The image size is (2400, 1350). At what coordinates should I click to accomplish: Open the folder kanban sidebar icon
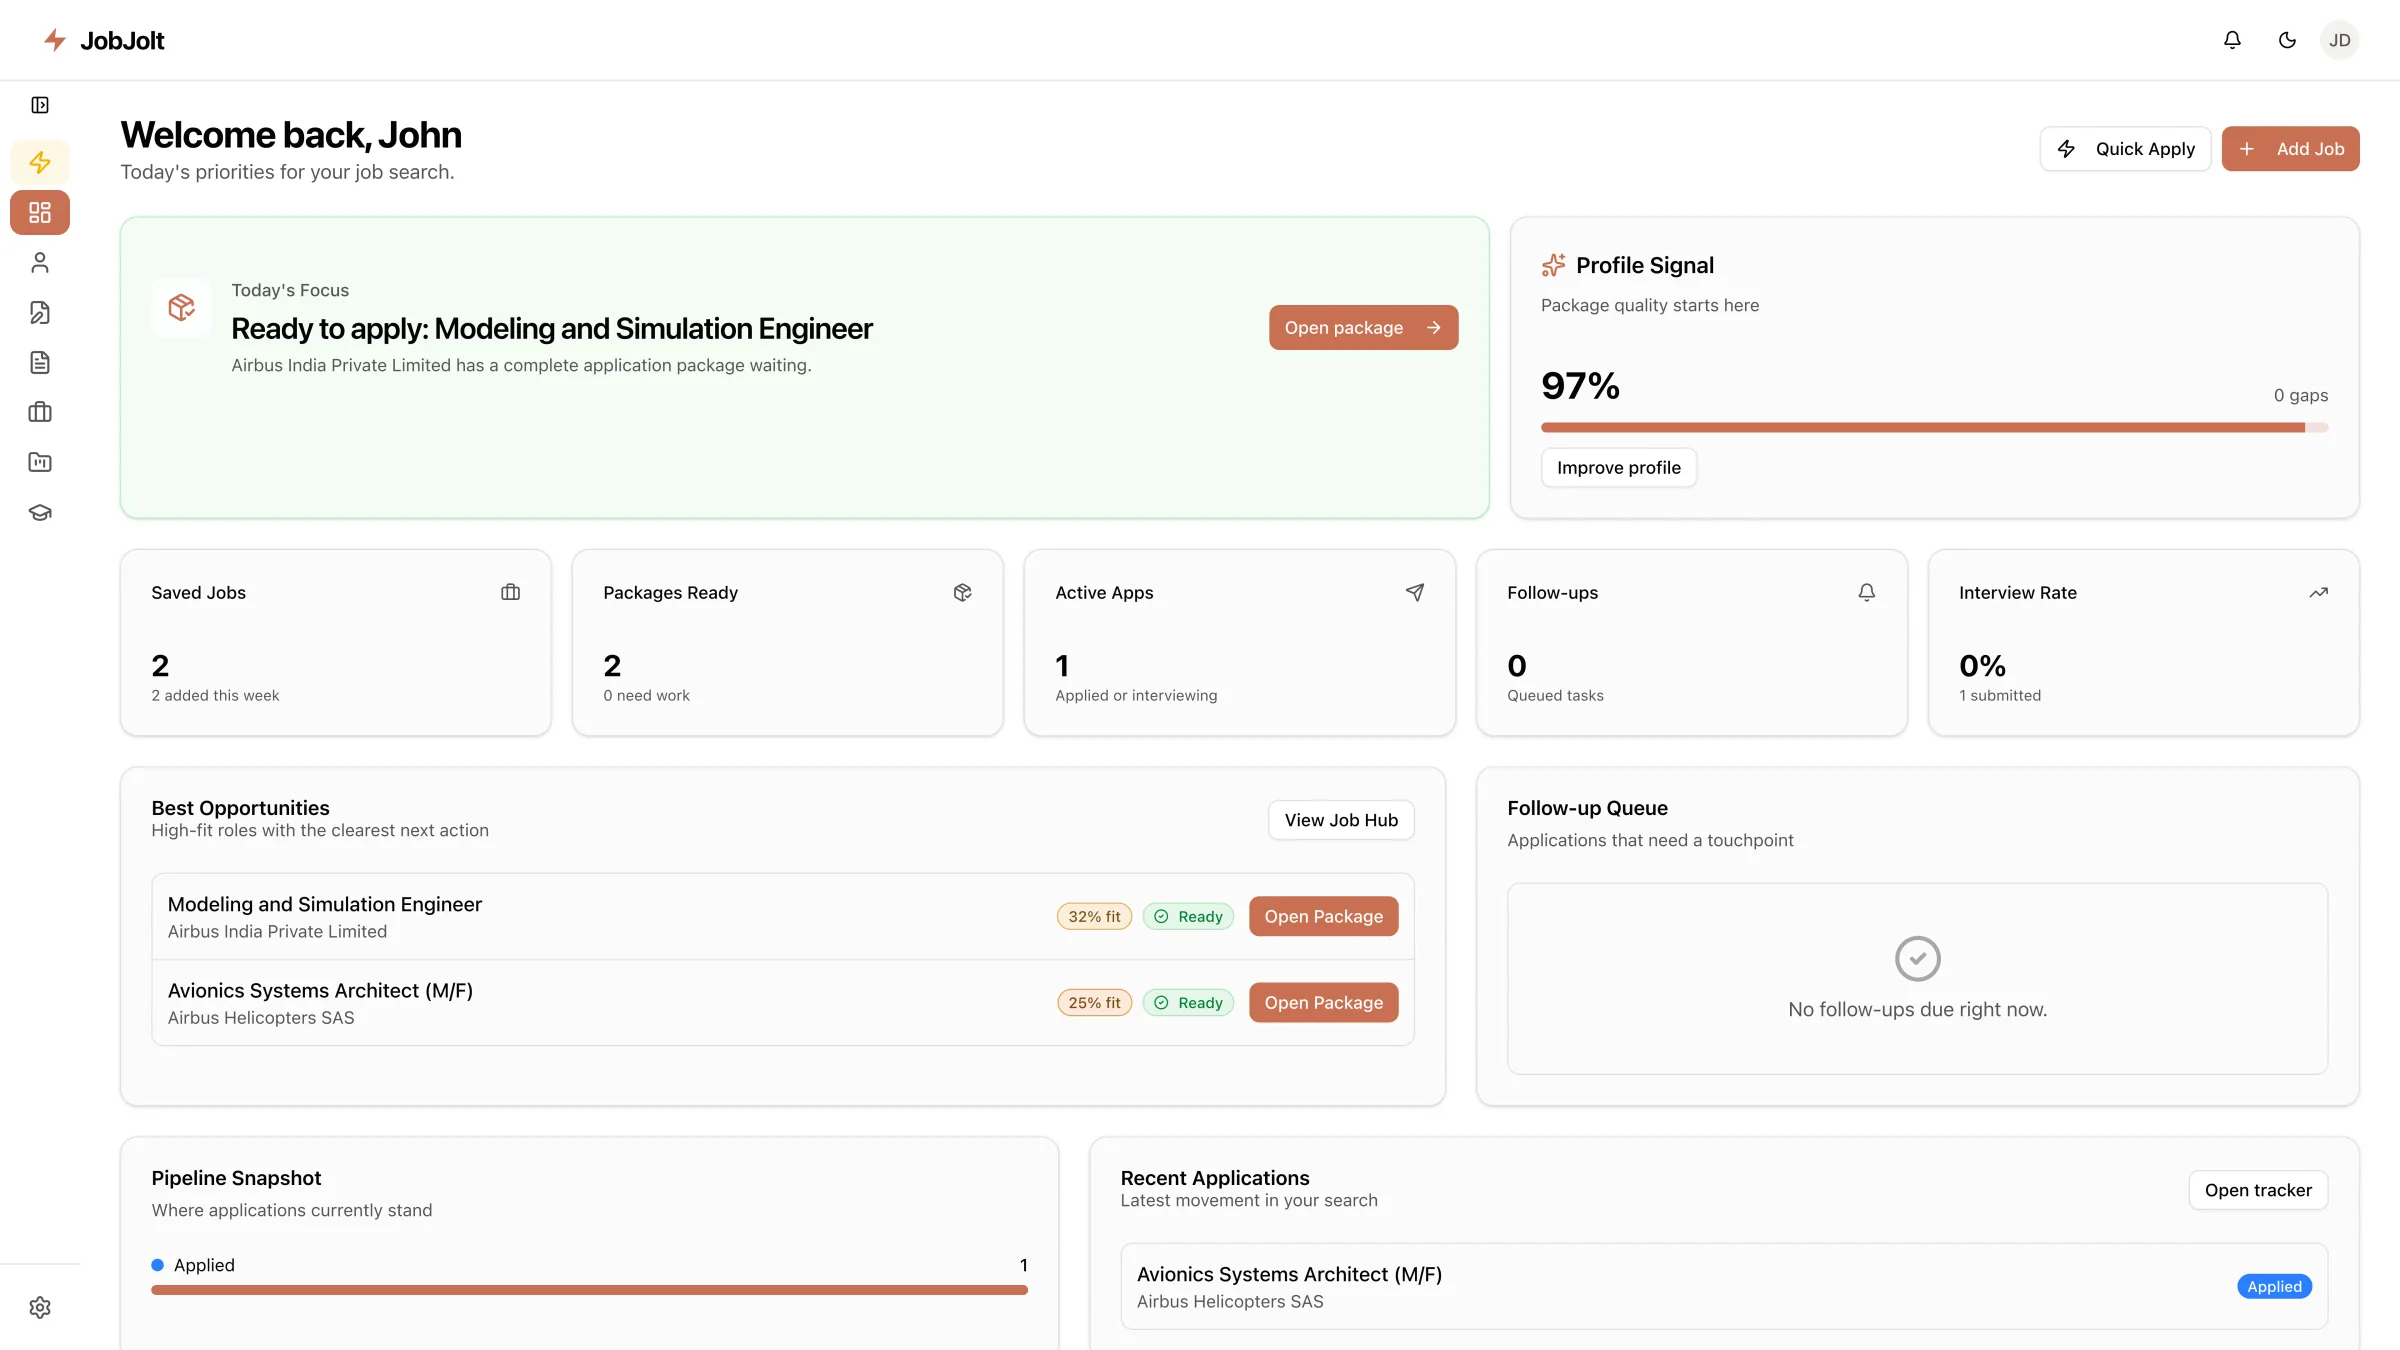[40, 462]
